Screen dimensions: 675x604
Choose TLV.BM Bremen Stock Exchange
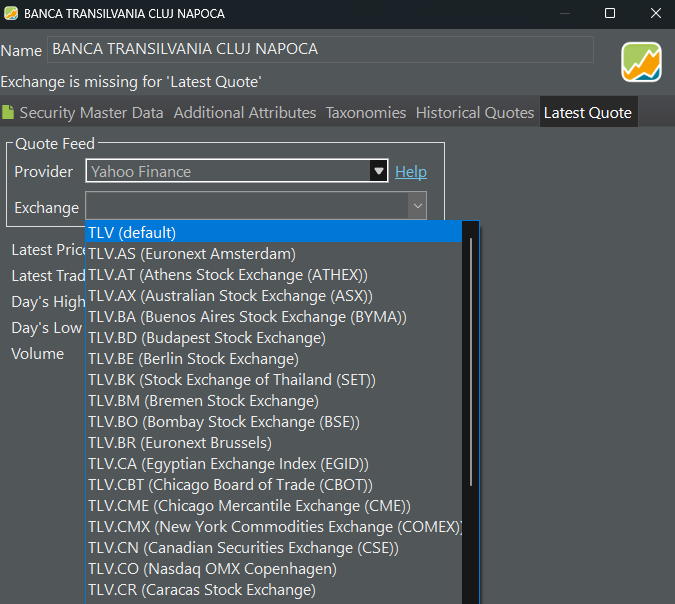[x=273, y=401]
